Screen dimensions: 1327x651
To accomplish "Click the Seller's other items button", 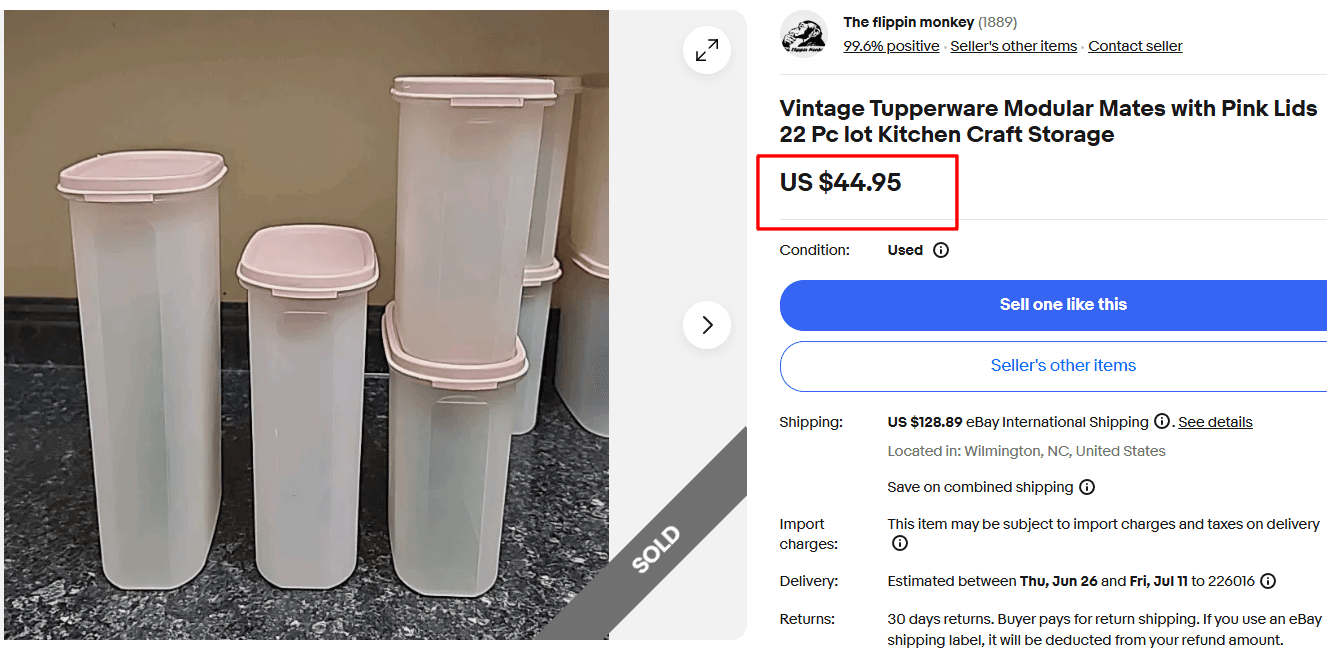I will [x=1063, y=366].
